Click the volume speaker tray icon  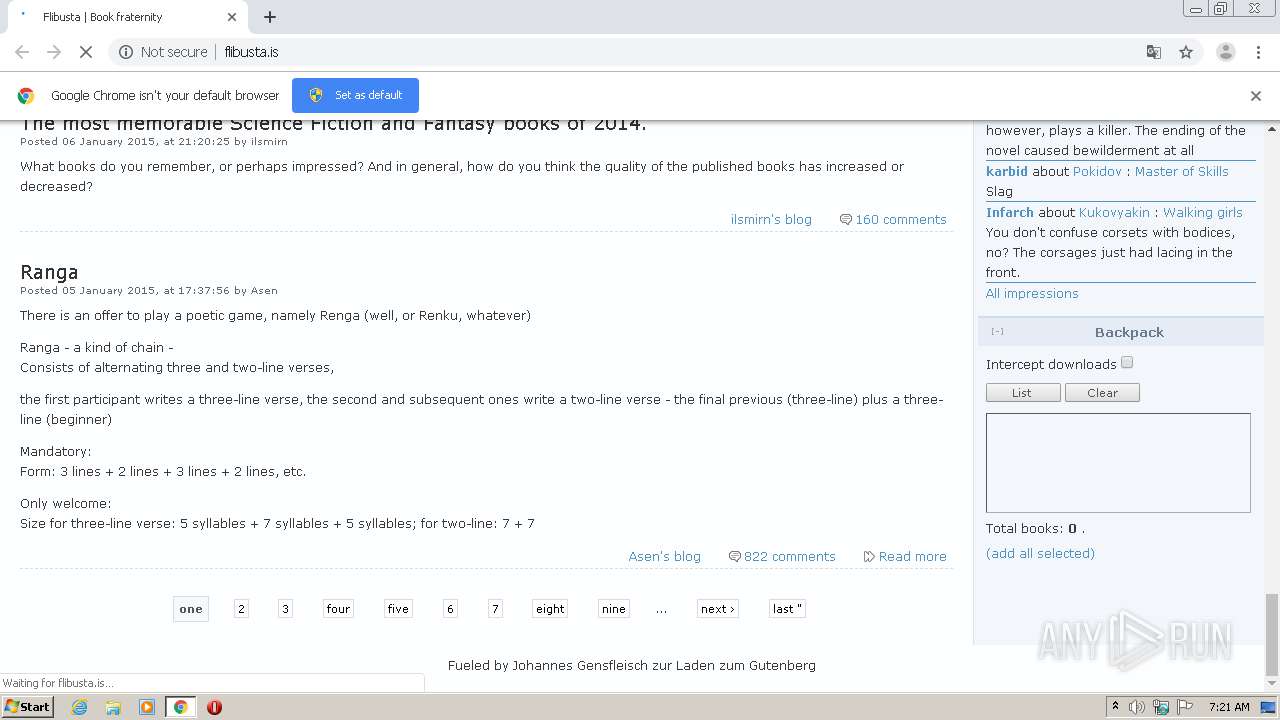1137,707
